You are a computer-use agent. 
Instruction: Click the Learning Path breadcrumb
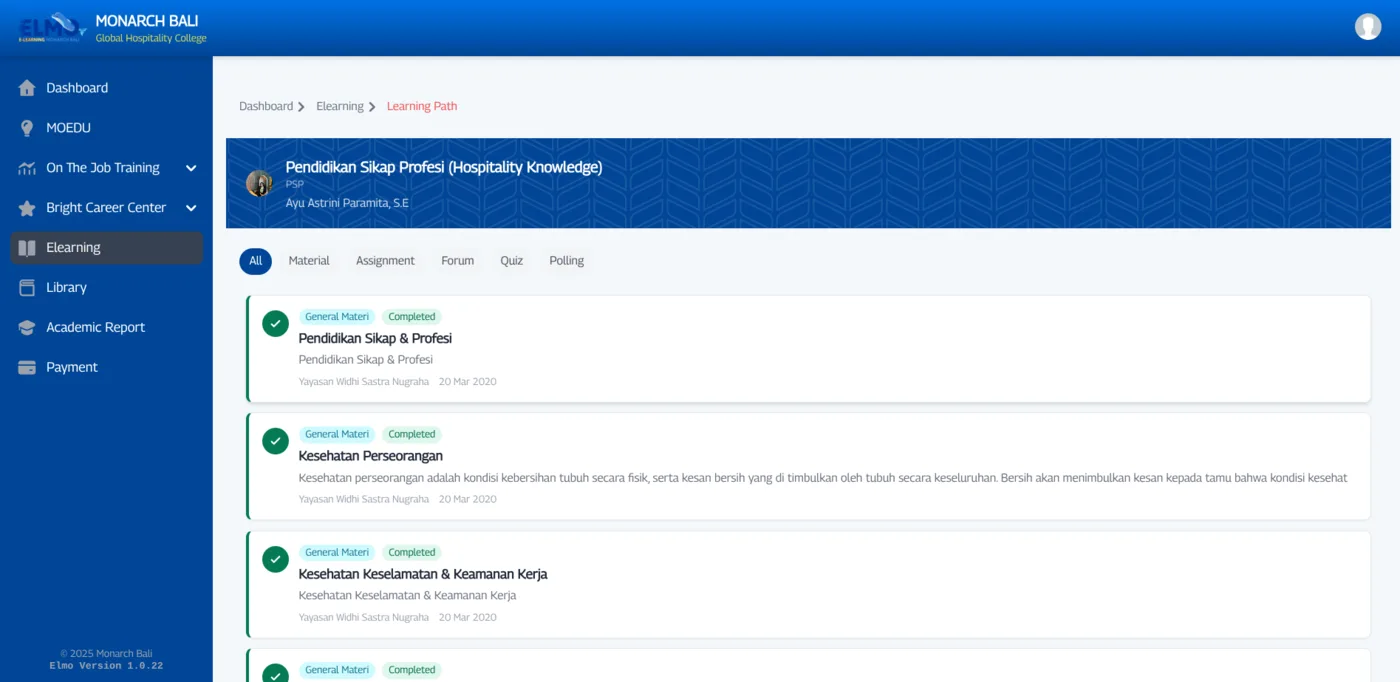422,106
